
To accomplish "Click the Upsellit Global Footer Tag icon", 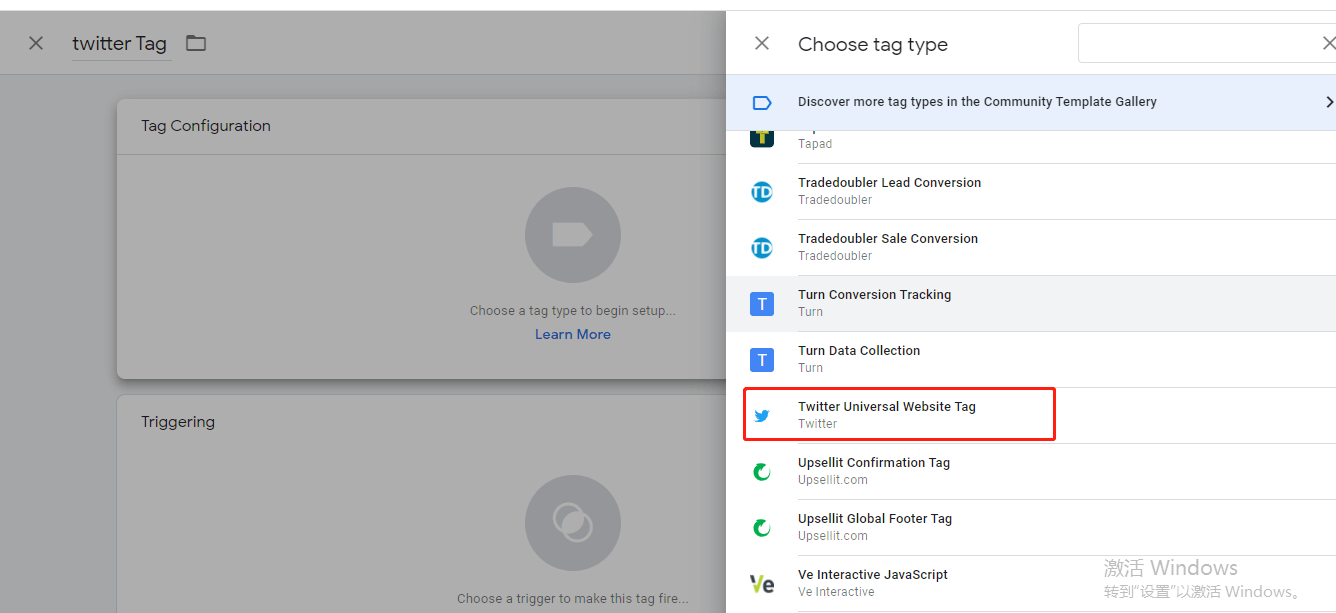I will pyautogui.click(x=762, y=527).
